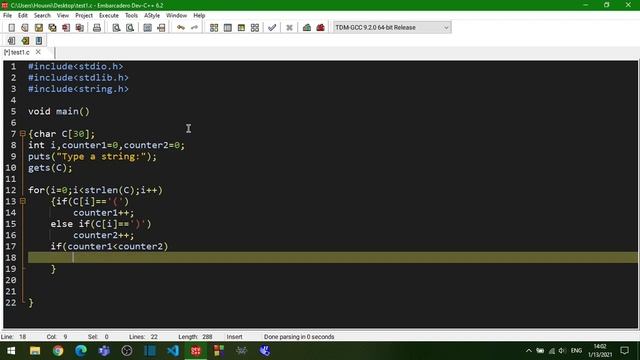Undo the last edit with the toolbar arrow
The width and height of the screenshot is (640, 360).
click(x=181, y=28)
